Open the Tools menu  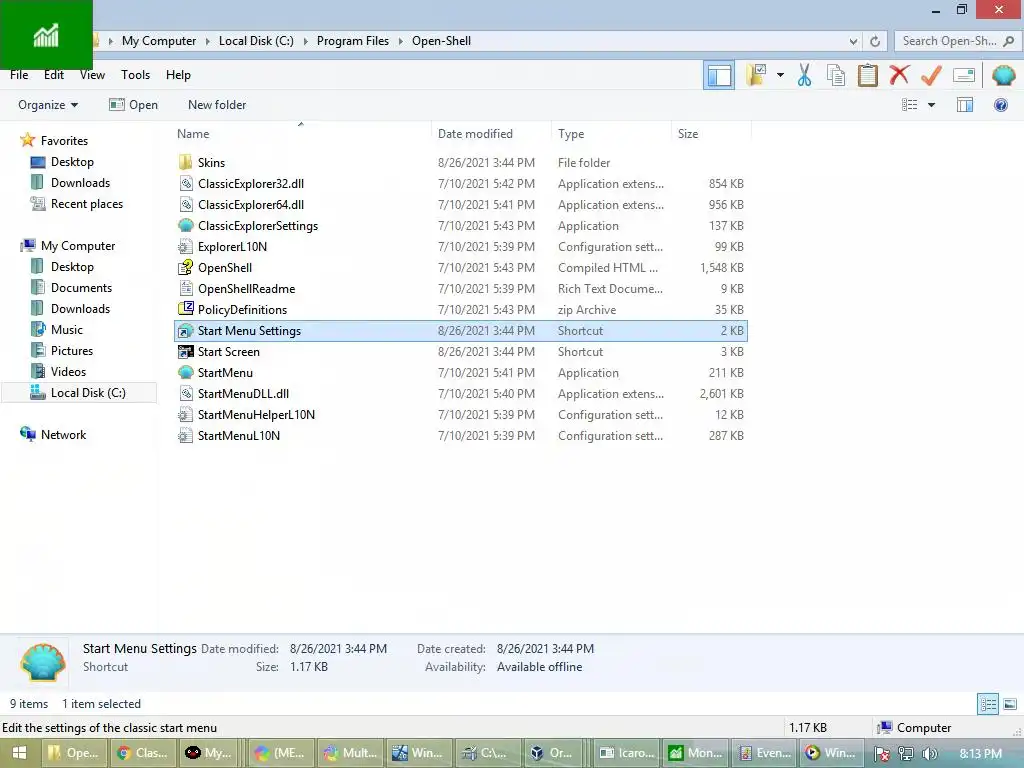click(135, 74)
